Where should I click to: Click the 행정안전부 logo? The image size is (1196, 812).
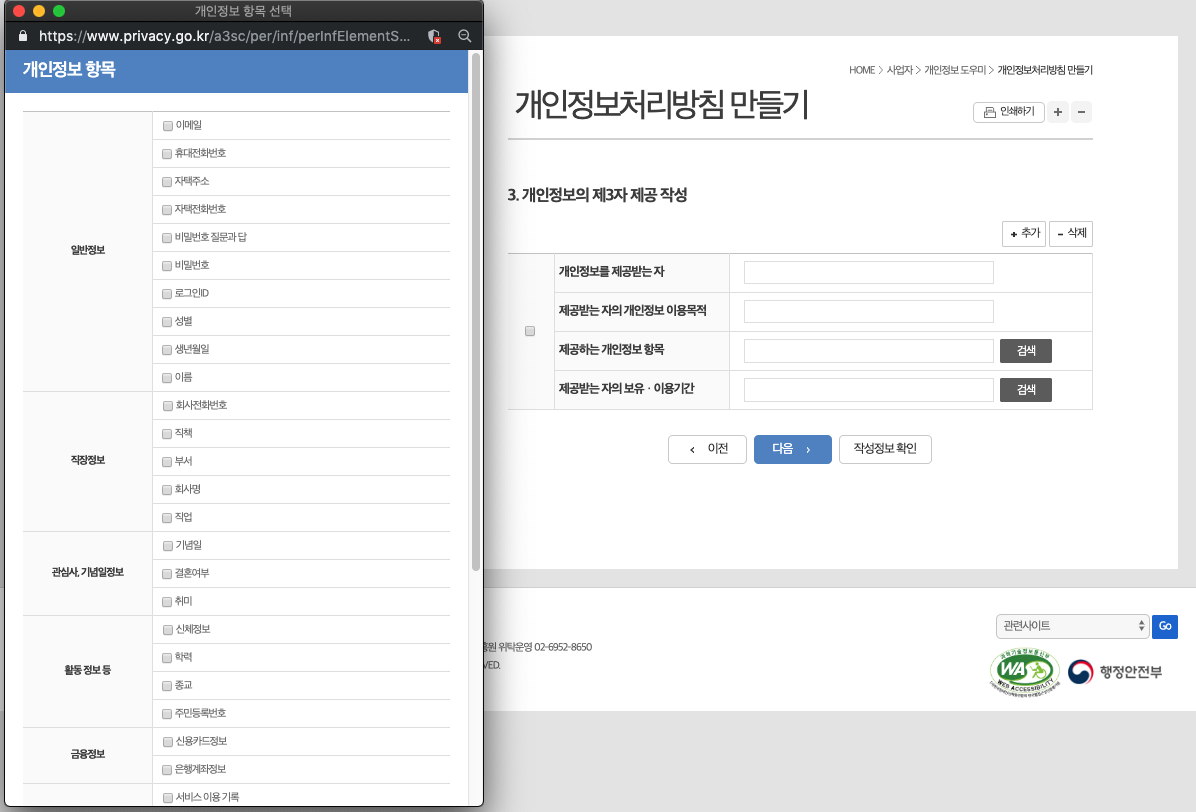1114,672
